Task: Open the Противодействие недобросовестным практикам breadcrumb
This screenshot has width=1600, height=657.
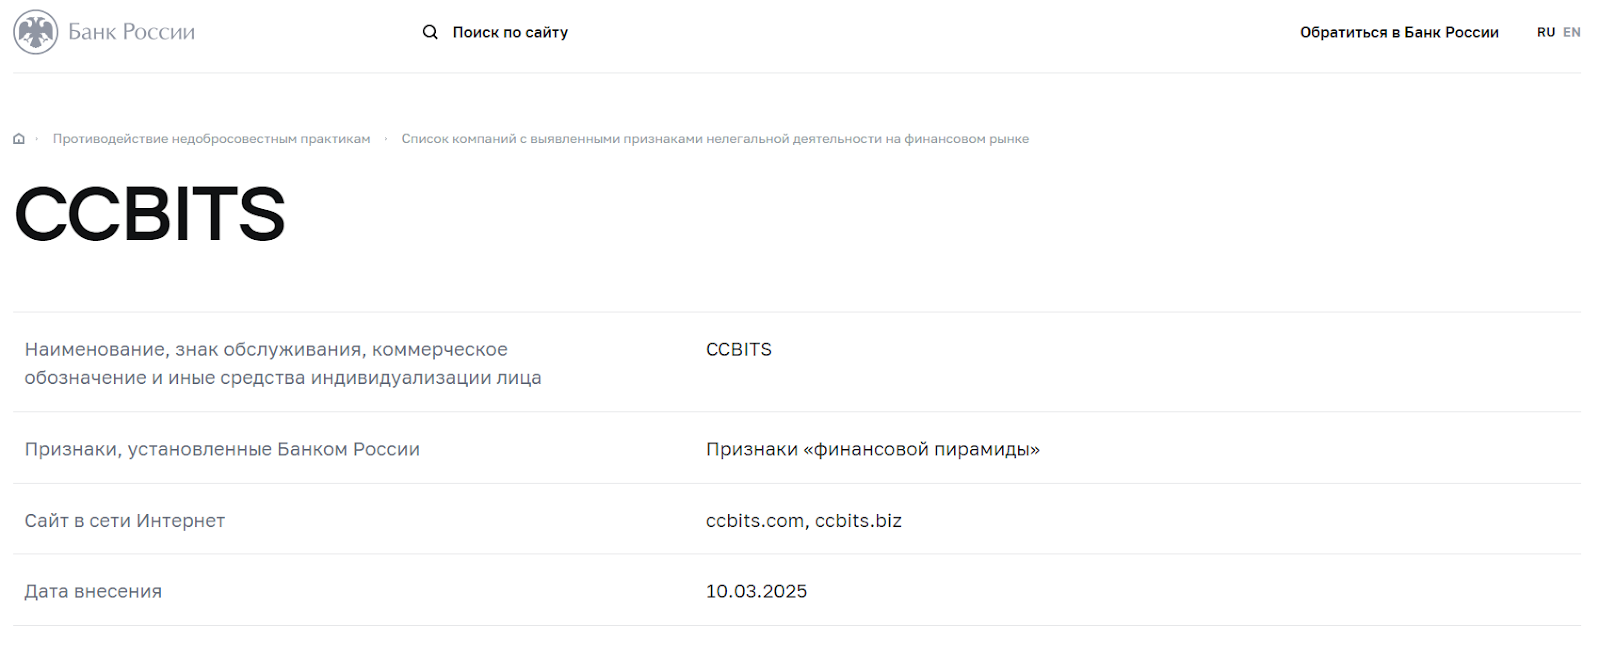Action: pyautogui.click(x=211, y=139)
